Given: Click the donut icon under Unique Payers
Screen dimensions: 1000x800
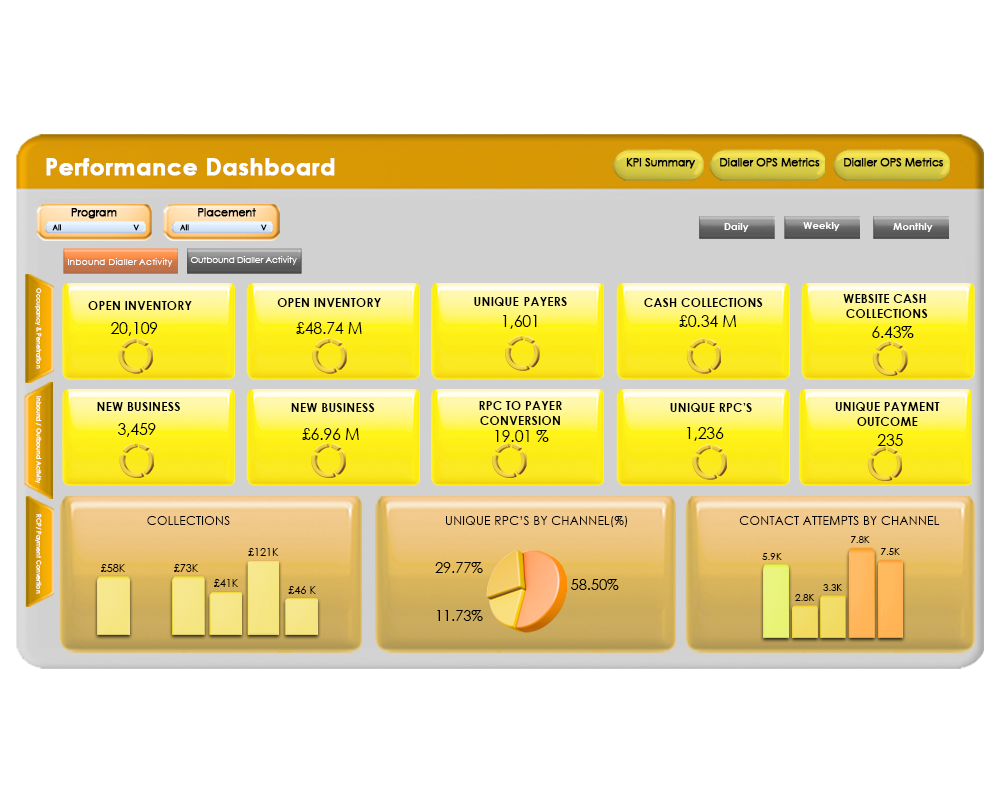Looking at the screenshot, I should click(x=522, y=353).
